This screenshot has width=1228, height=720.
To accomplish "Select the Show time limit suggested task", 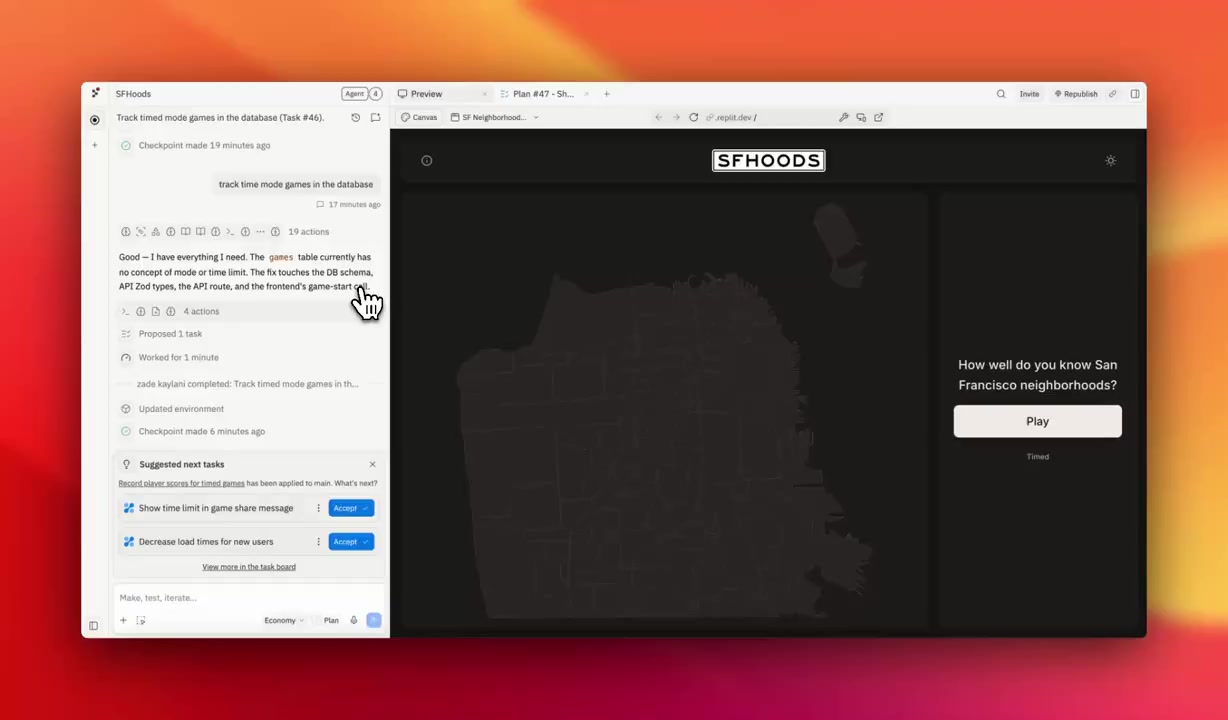I will click(x=216, y=508).
